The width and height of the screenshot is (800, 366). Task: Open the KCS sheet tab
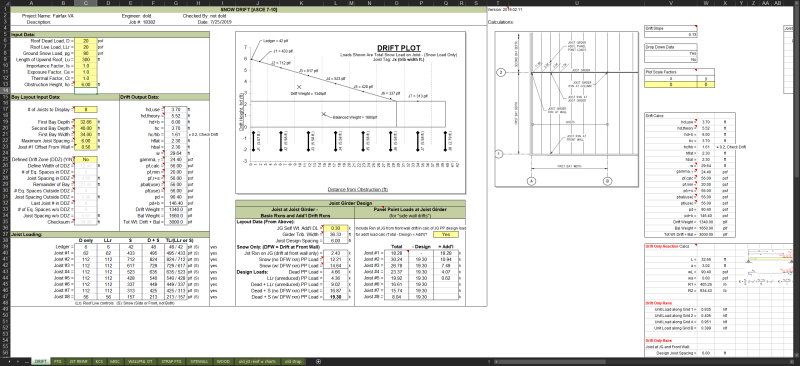pos(99,361)
